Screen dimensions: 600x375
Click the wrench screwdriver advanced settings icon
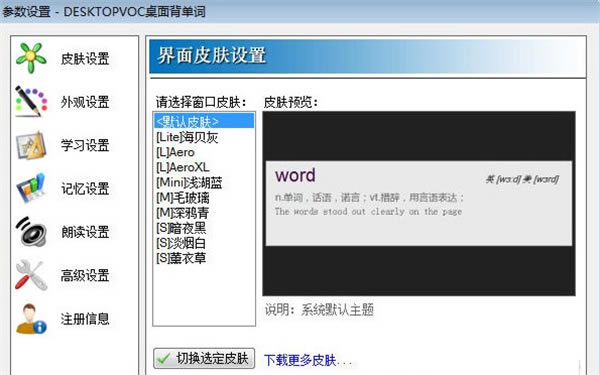click(x=31, y=275)
